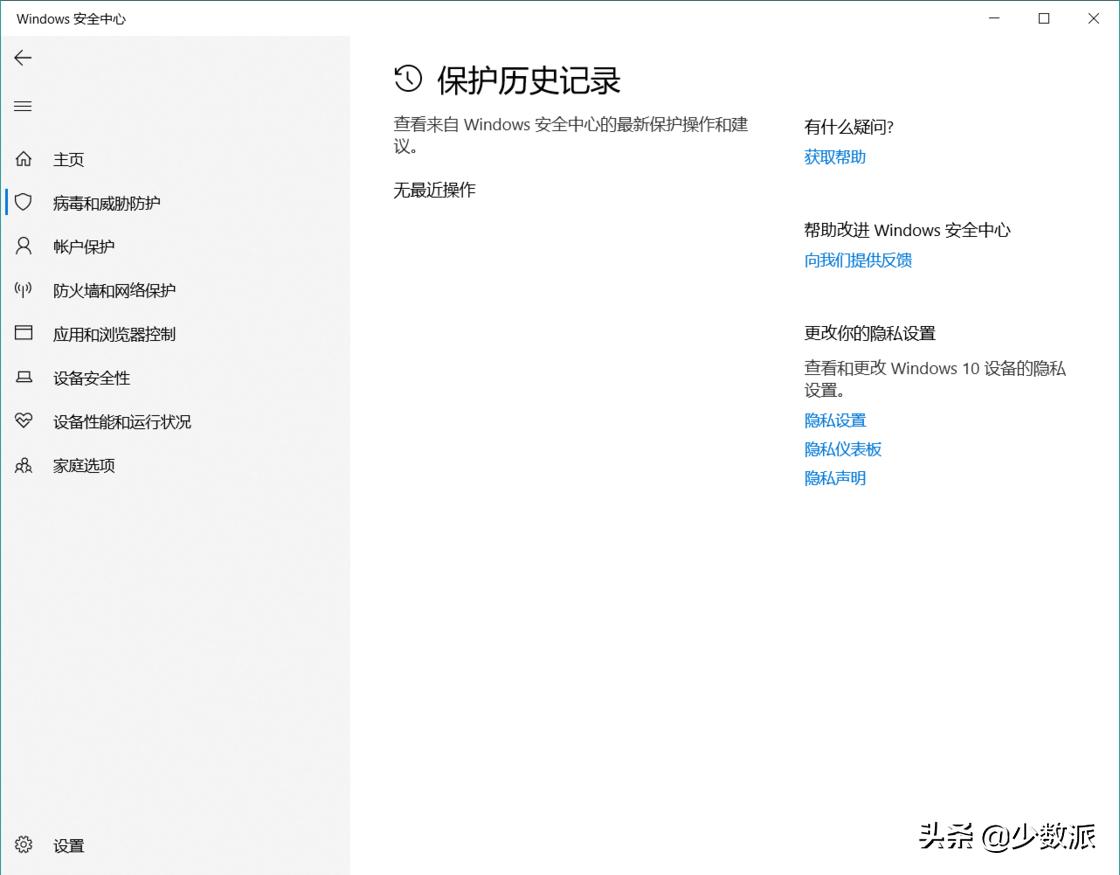Click the 获取帮助 link
The height and width of the screenshot is (875, 1120).
[834, 156]
